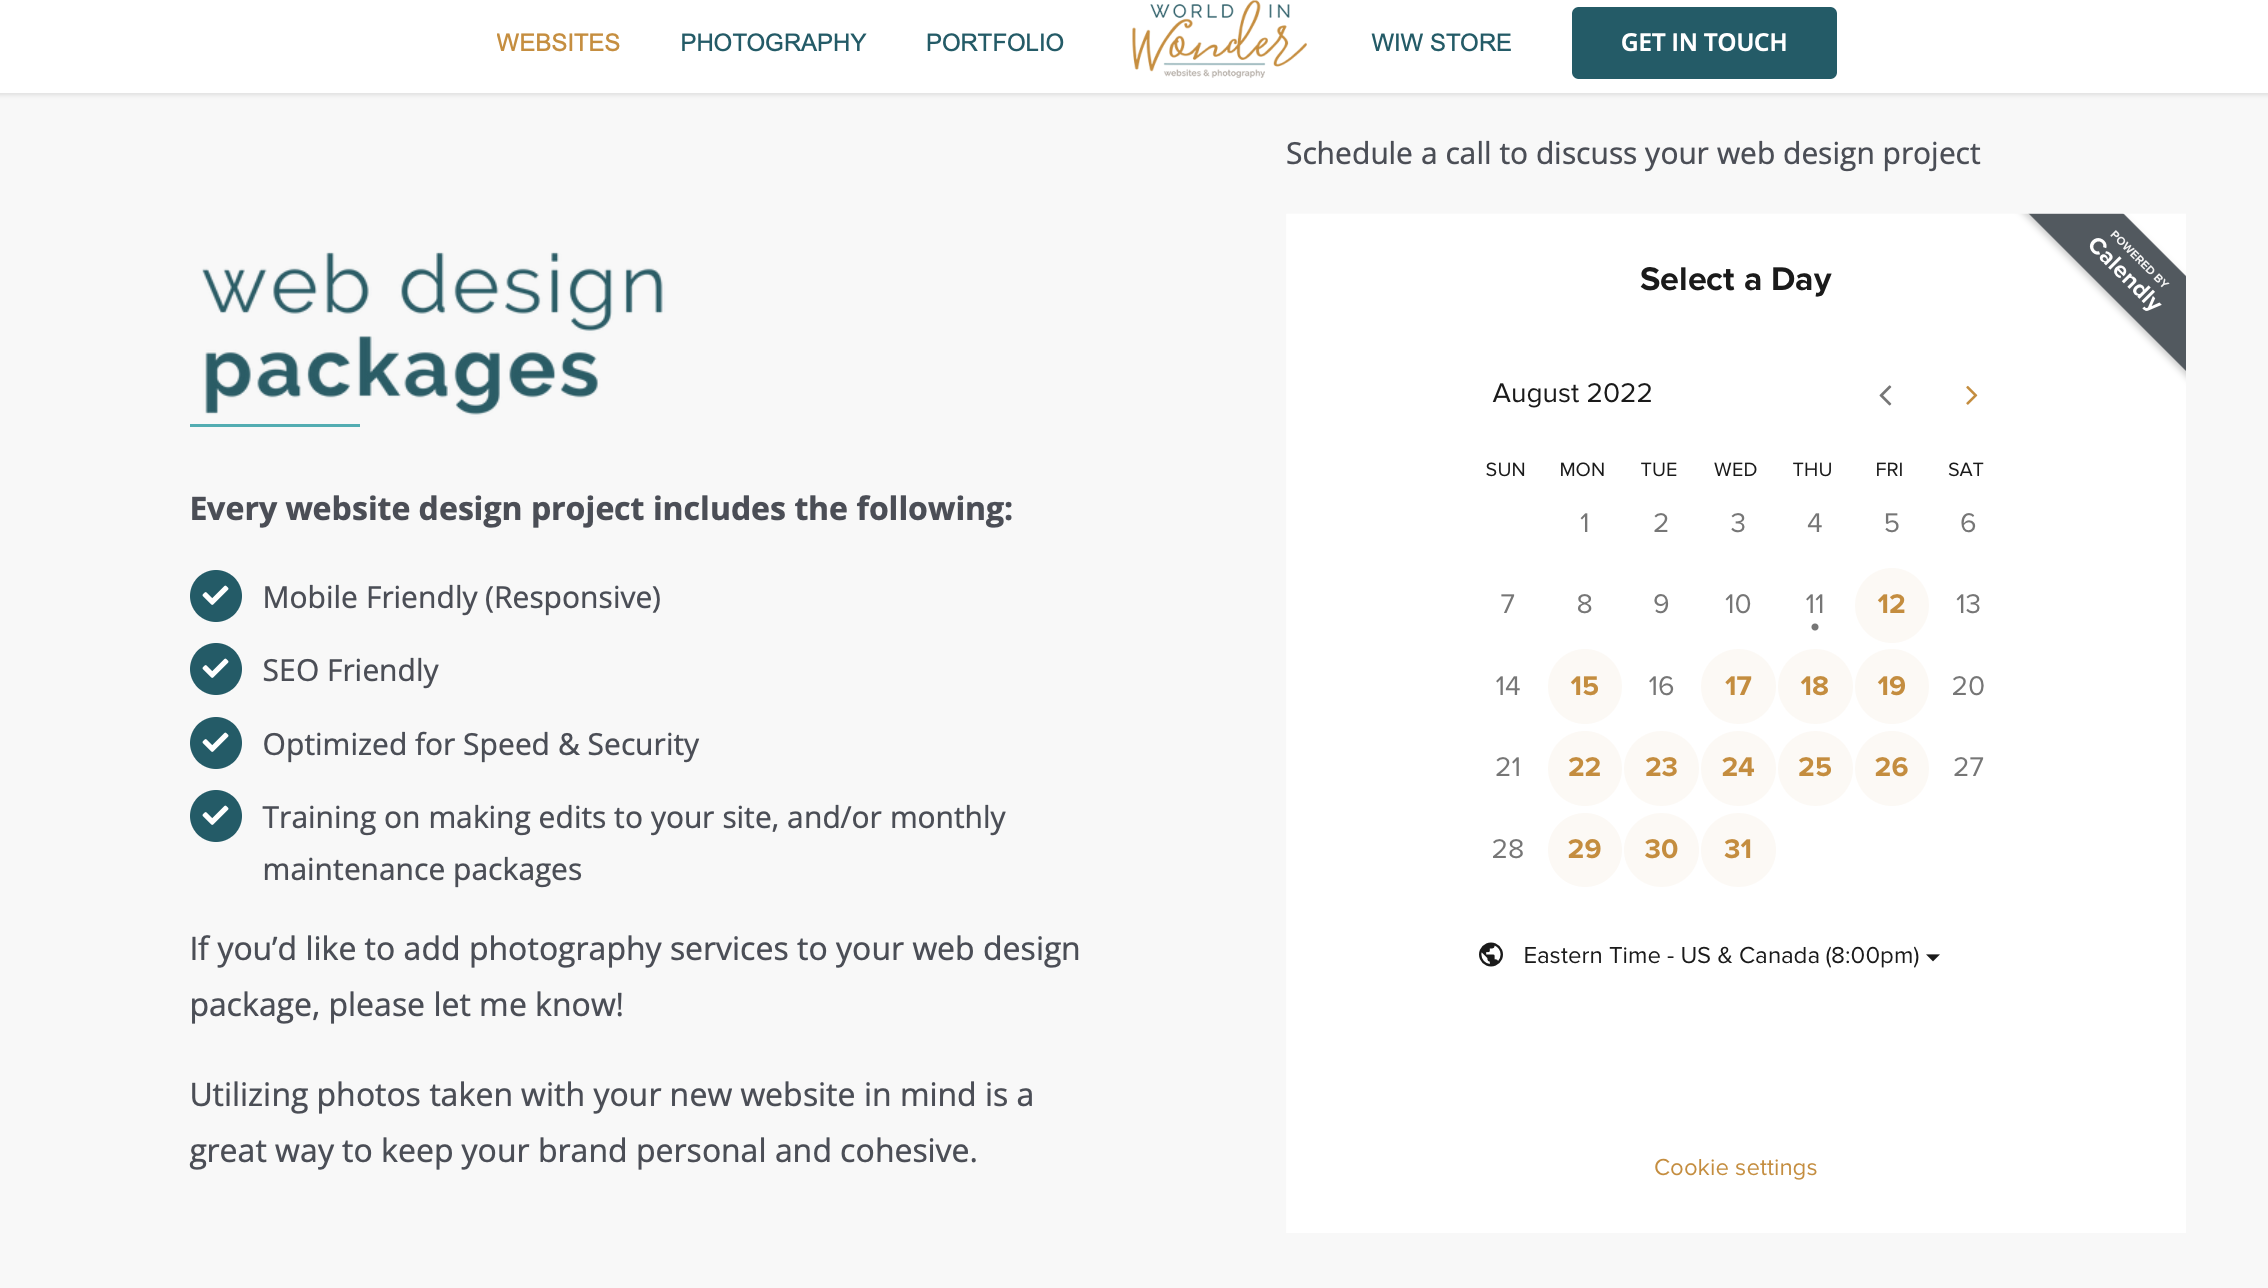Toggle visibility of Mobile Friendly checkbox
The height and width of the screenshot is (1288, 2268).
213,595
